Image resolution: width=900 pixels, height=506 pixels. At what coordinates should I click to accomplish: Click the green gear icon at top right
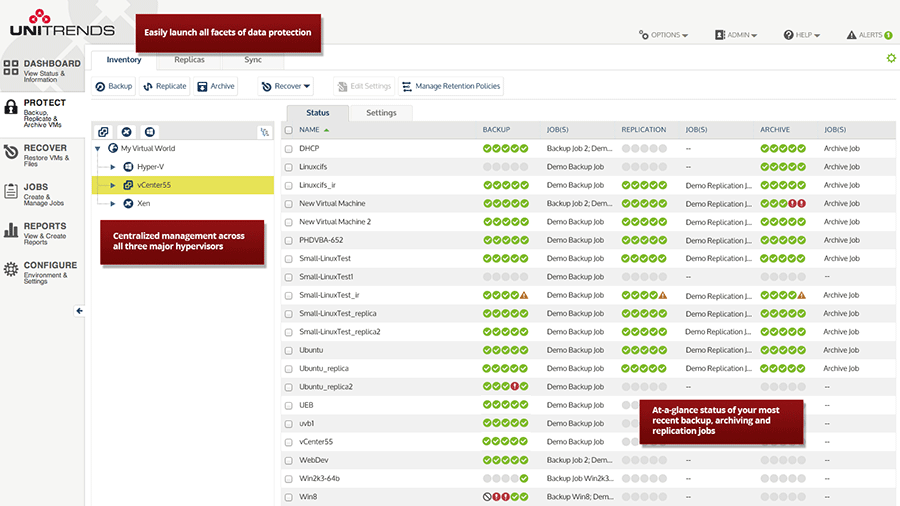pos(891,58)
